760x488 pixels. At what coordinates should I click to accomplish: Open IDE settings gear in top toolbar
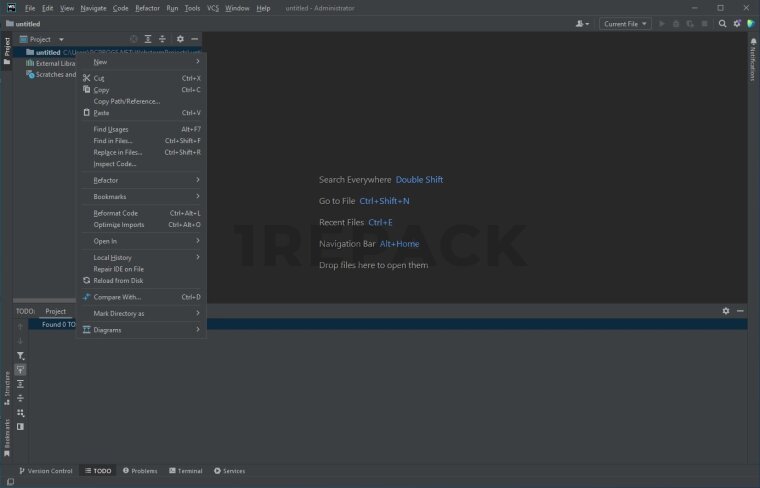(x=737, y=23)
